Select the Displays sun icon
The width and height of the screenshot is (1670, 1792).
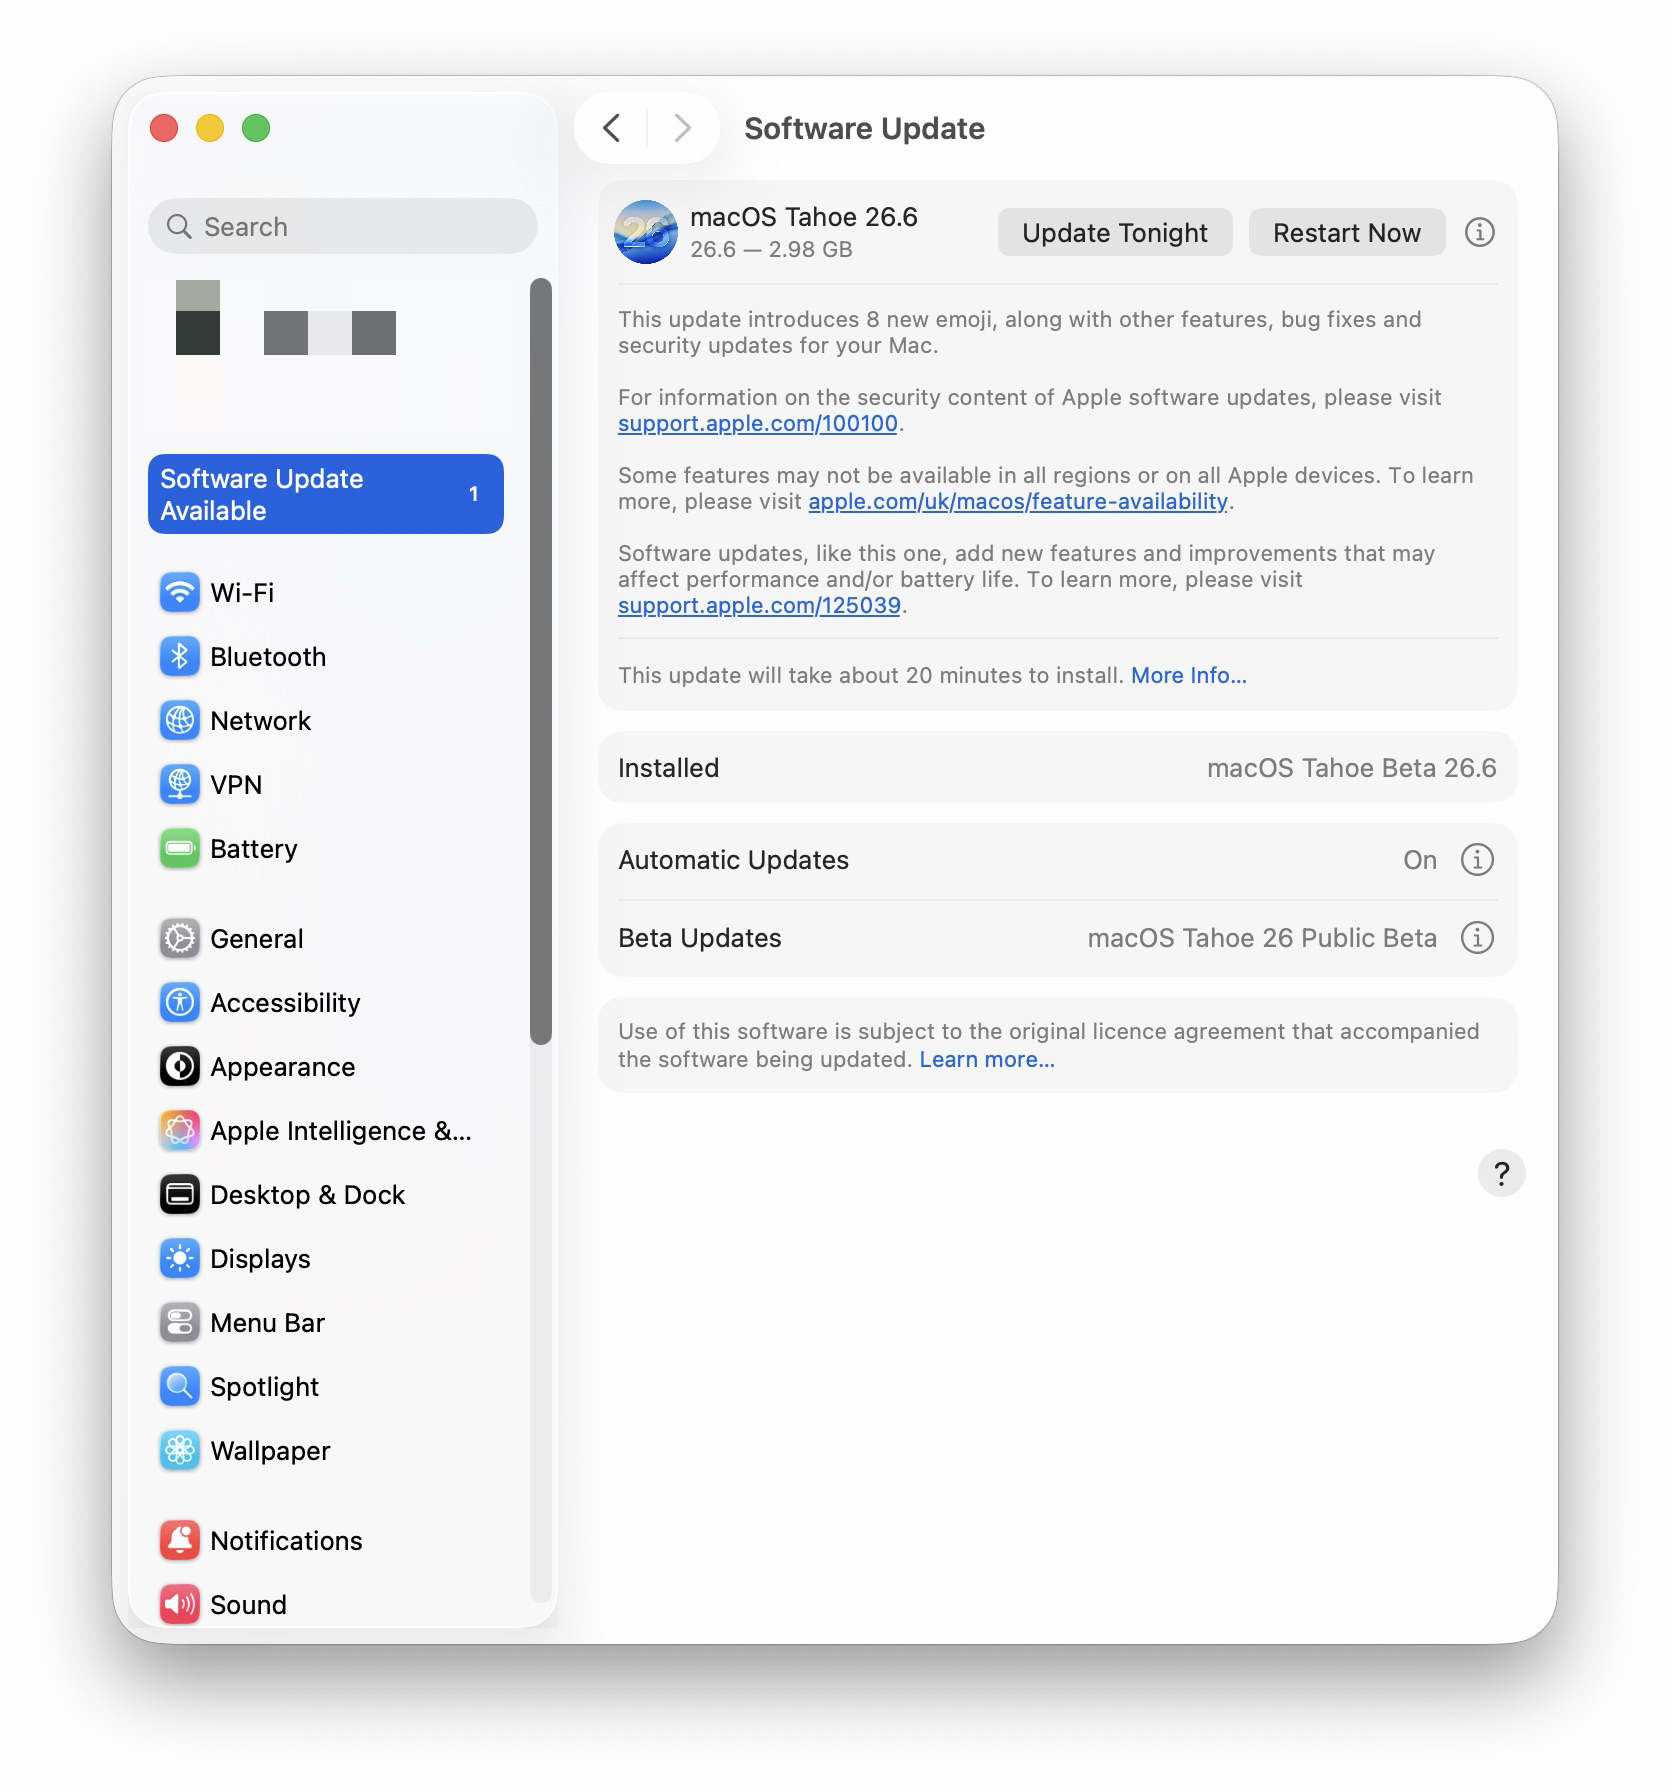(180, 1258)
